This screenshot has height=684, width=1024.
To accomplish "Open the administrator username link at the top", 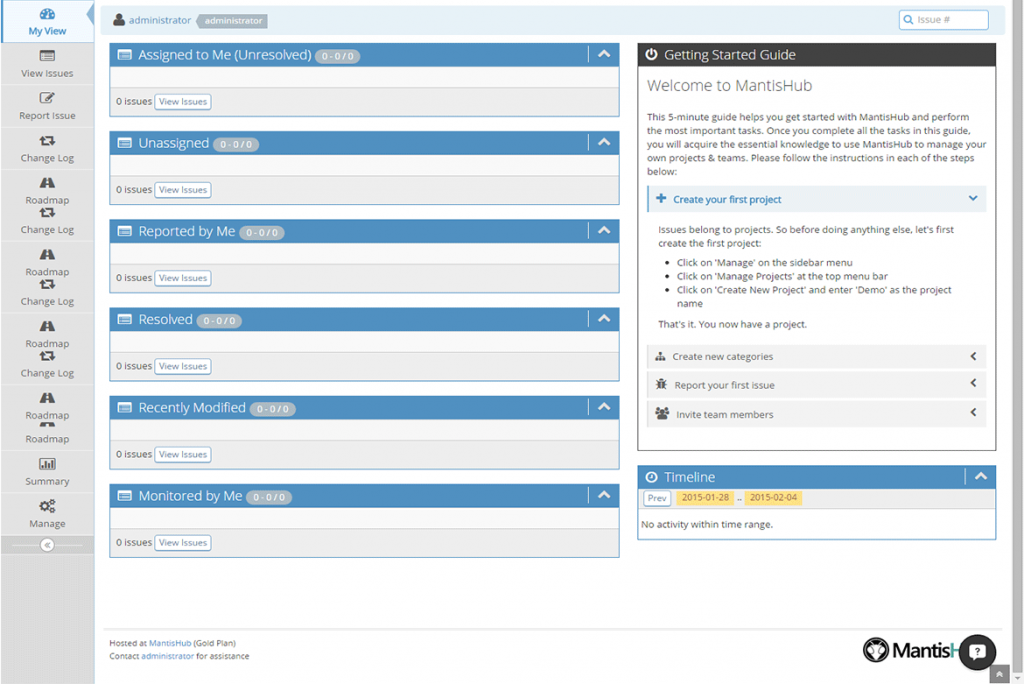I will (160, 20).
